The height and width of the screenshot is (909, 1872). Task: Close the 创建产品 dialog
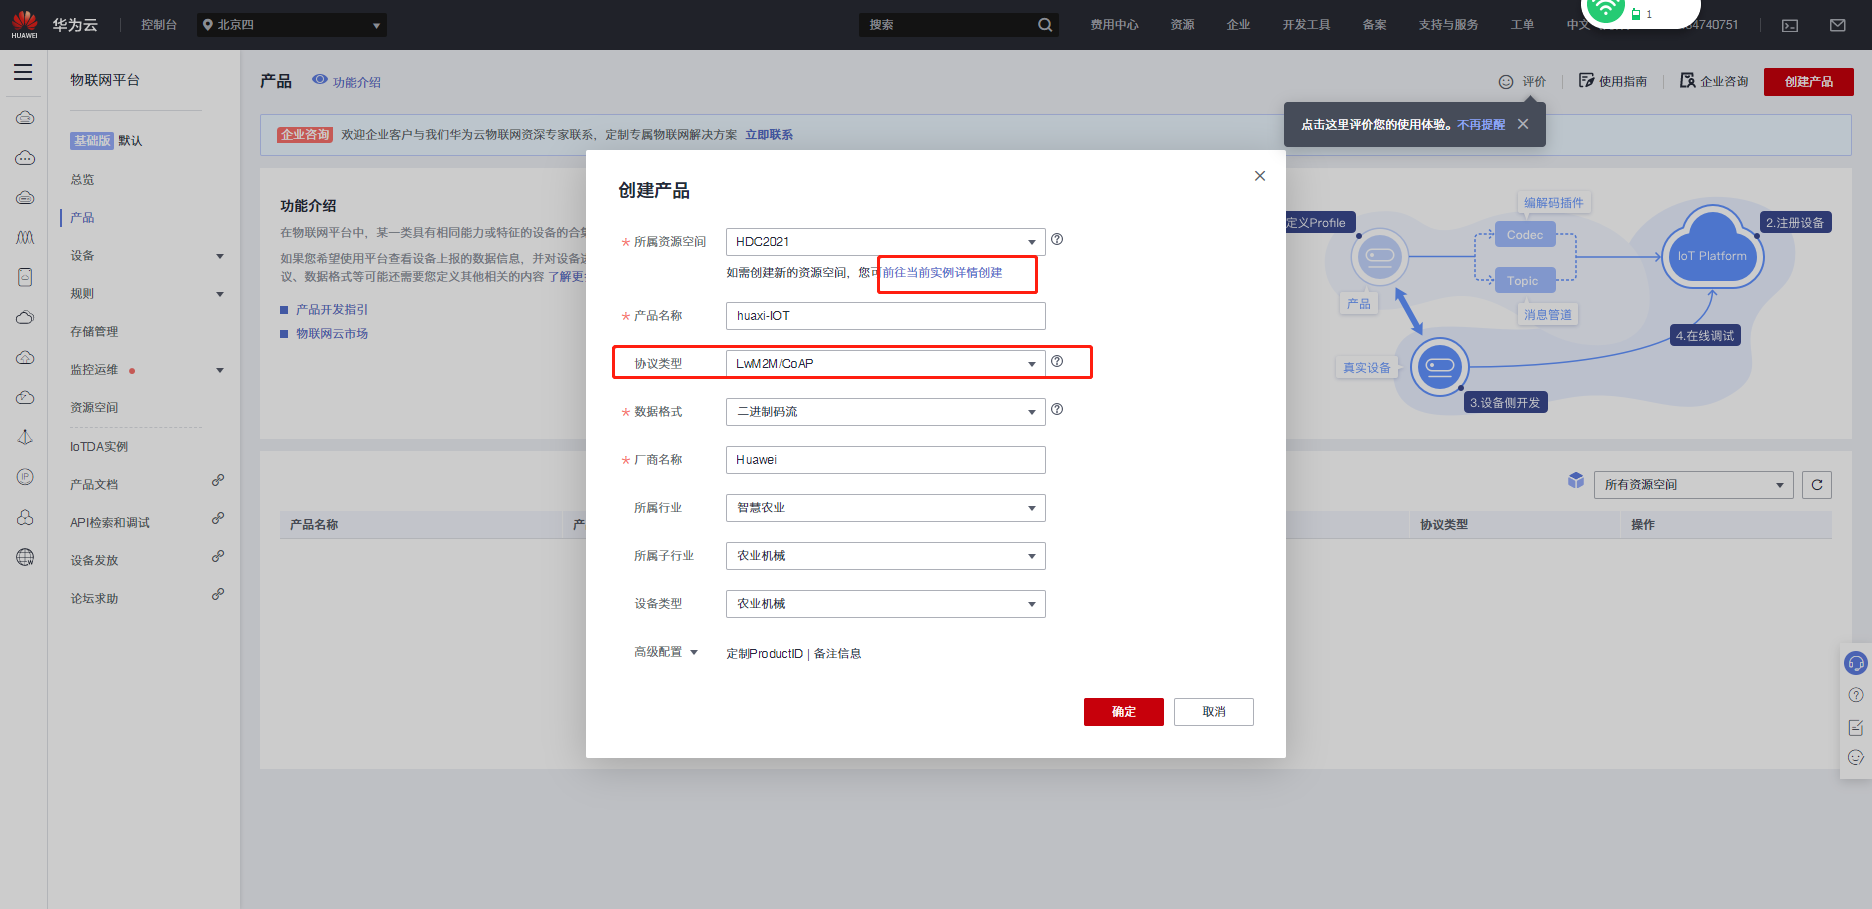coord(1260,176)
